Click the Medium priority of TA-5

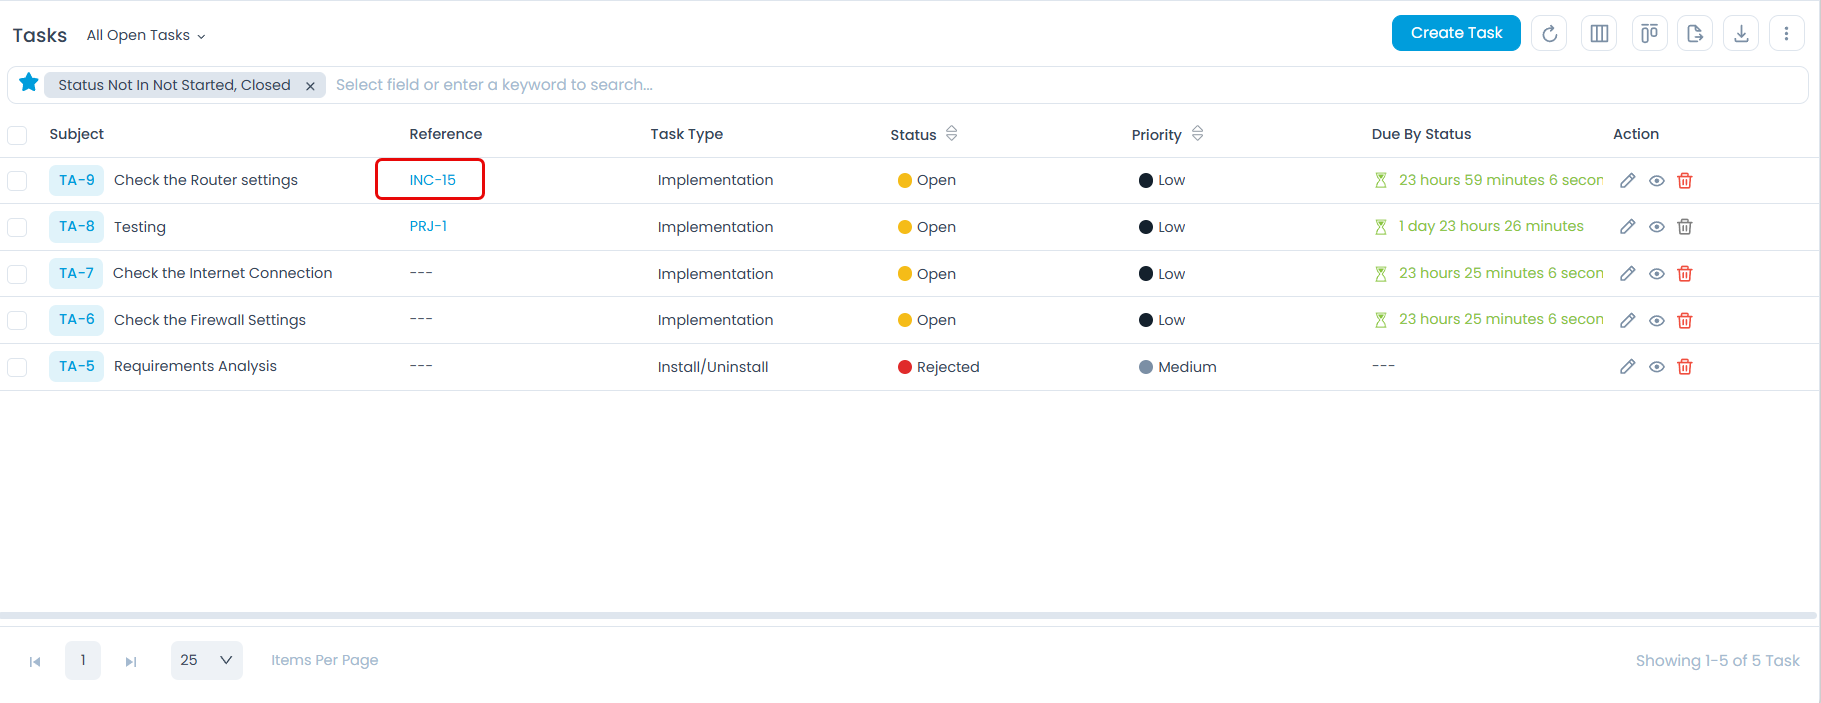(1177, 367)
